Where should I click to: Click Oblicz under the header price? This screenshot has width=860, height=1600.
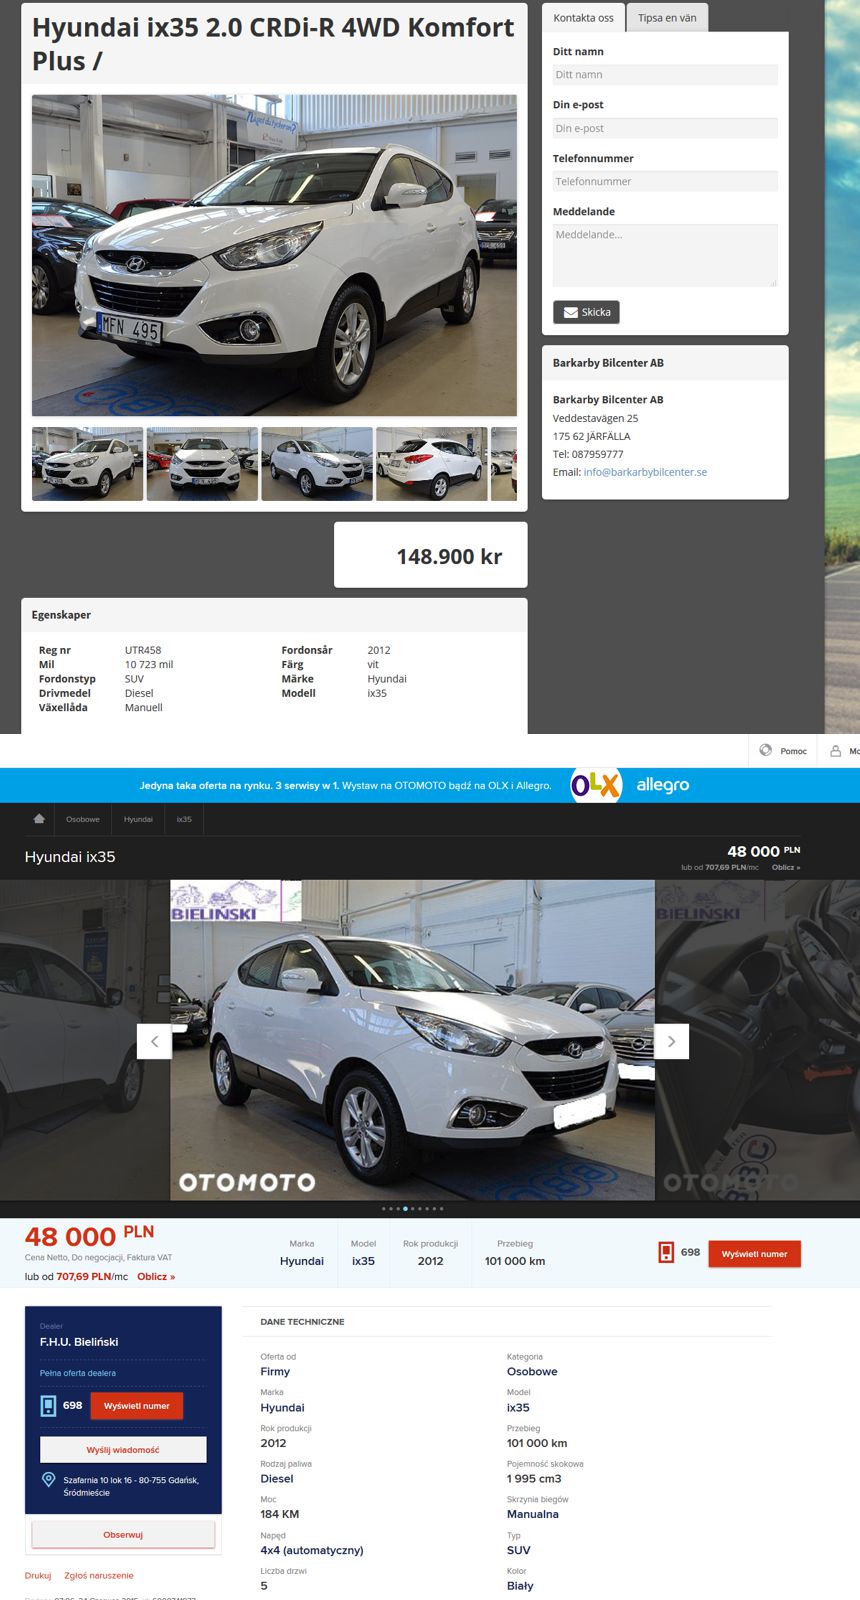(x=786, y=867)
